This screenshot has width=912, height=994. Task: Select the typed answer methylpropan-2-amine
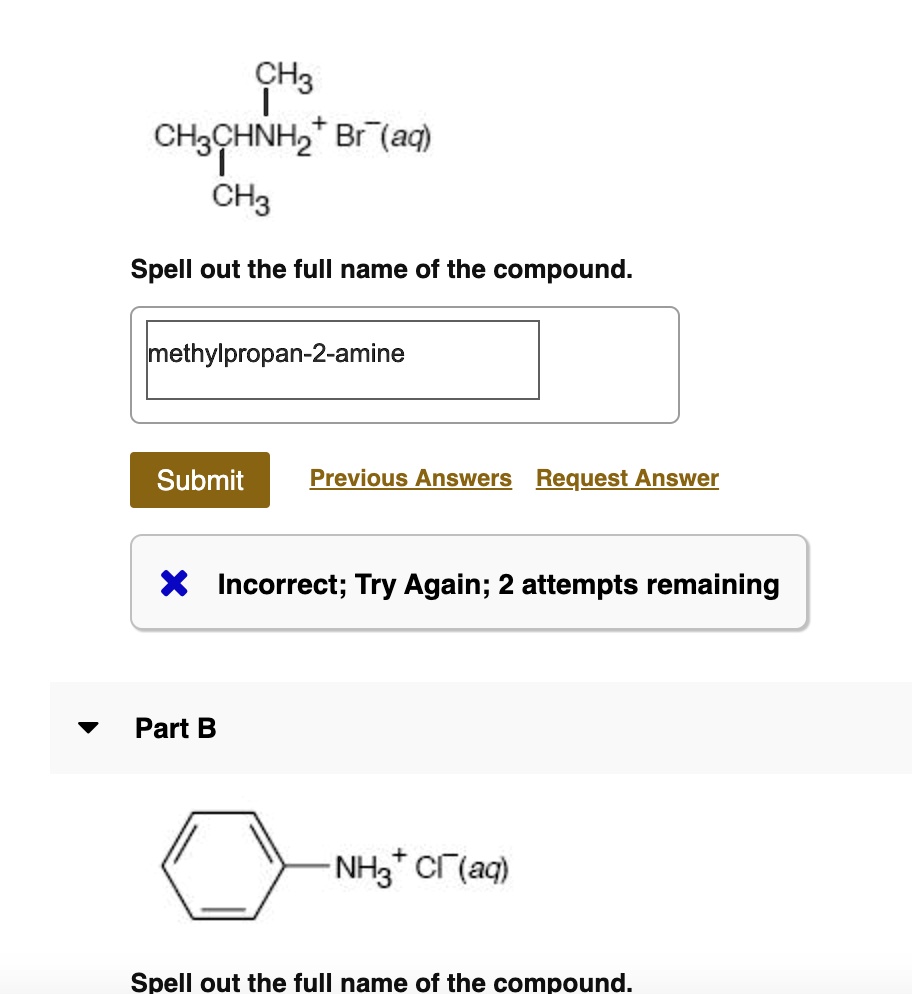276,353
